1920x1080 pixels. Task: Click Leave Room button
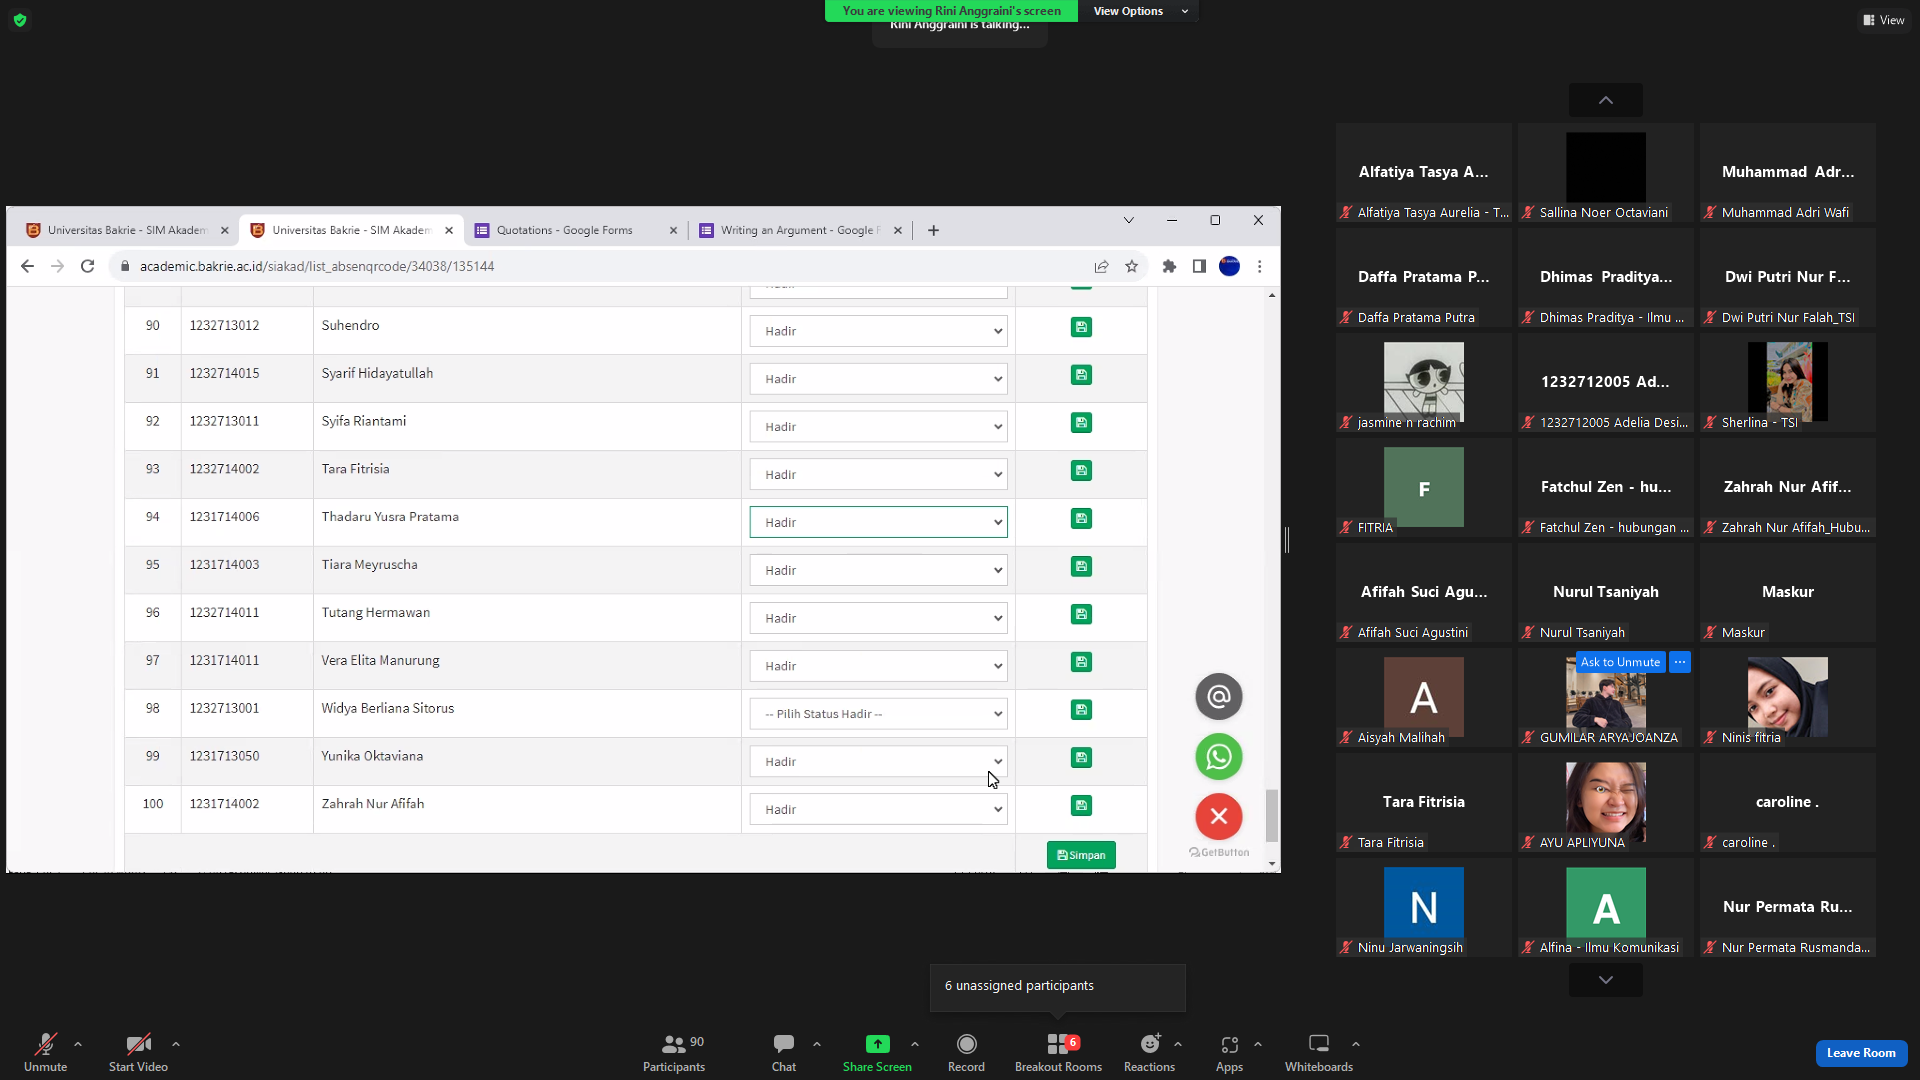(x=1861, y=1053)
